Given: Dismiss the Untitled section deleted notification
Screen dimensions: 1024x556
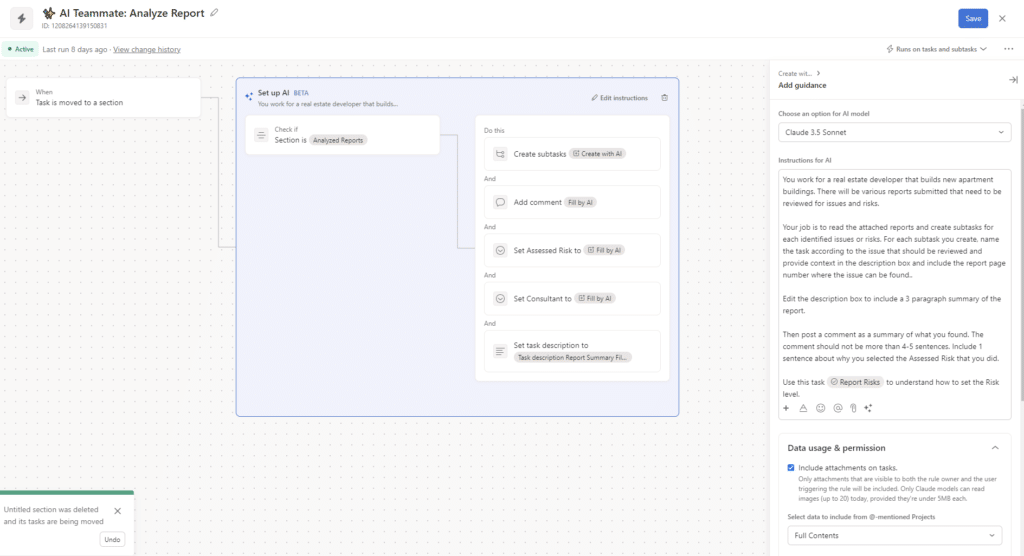Looking at the screenshot, I should point(117,510).
